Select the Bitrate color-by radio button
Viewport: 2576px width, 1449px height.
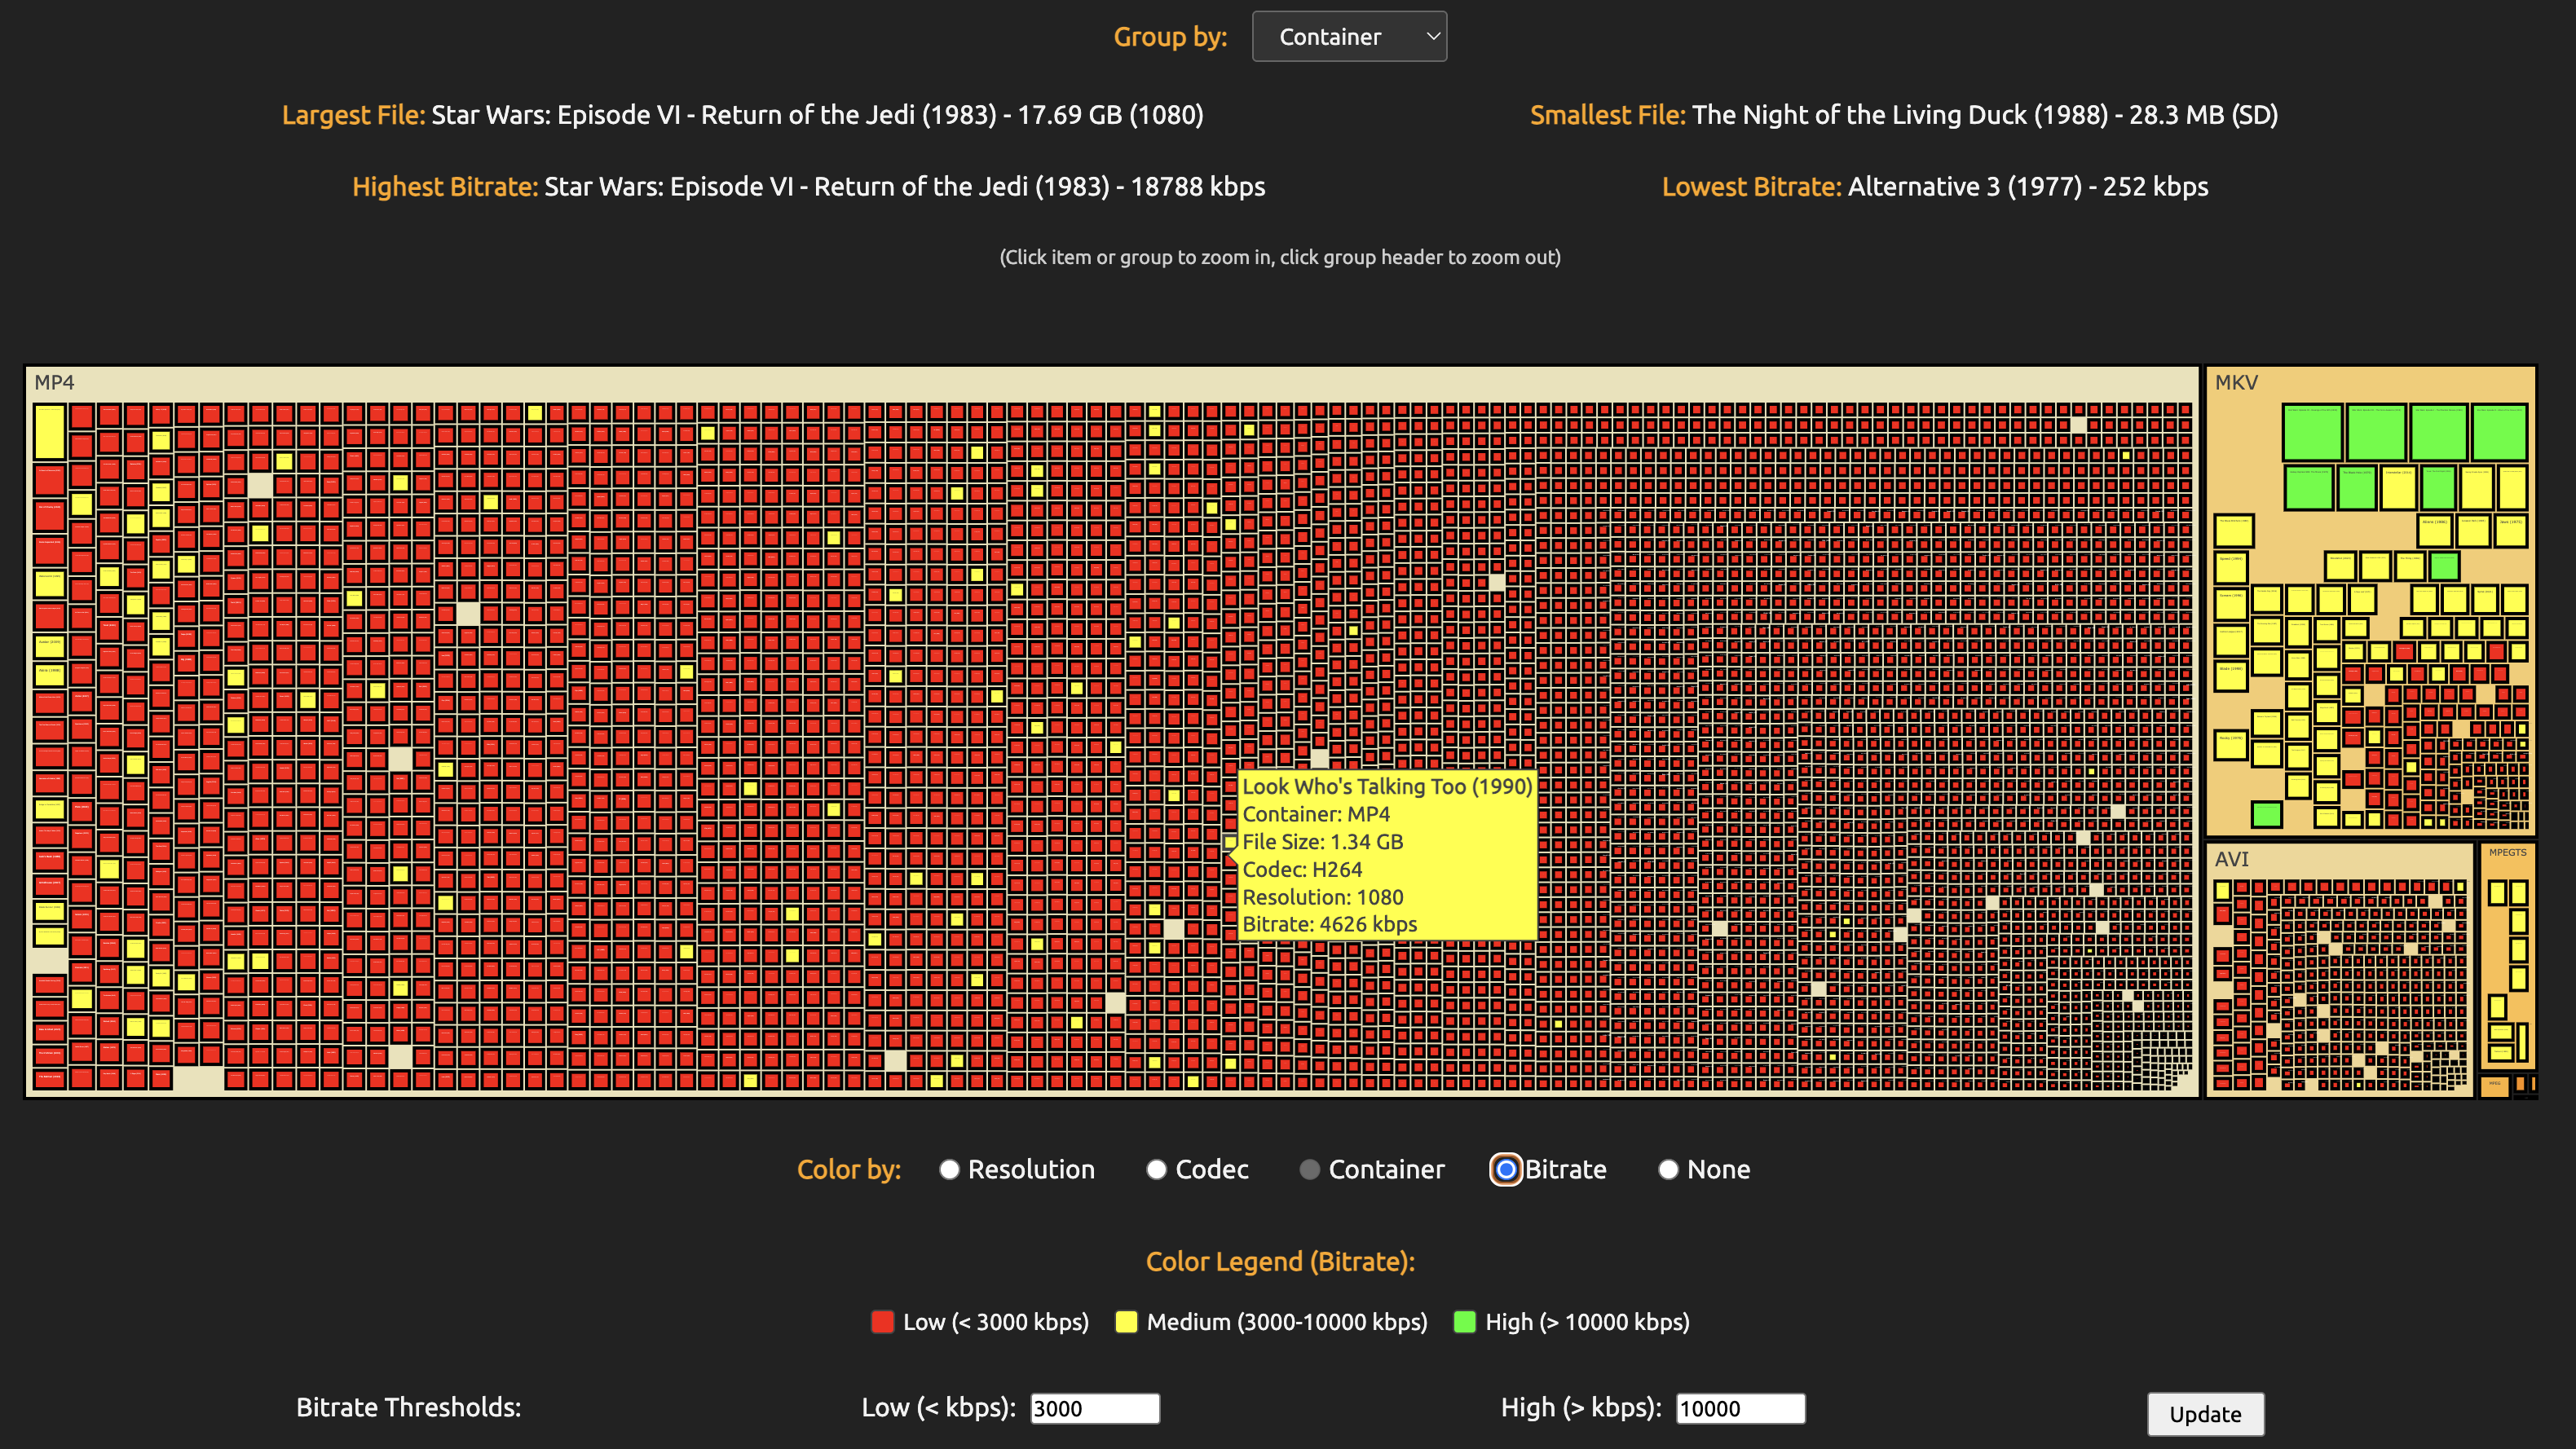coord(1505,1169)
